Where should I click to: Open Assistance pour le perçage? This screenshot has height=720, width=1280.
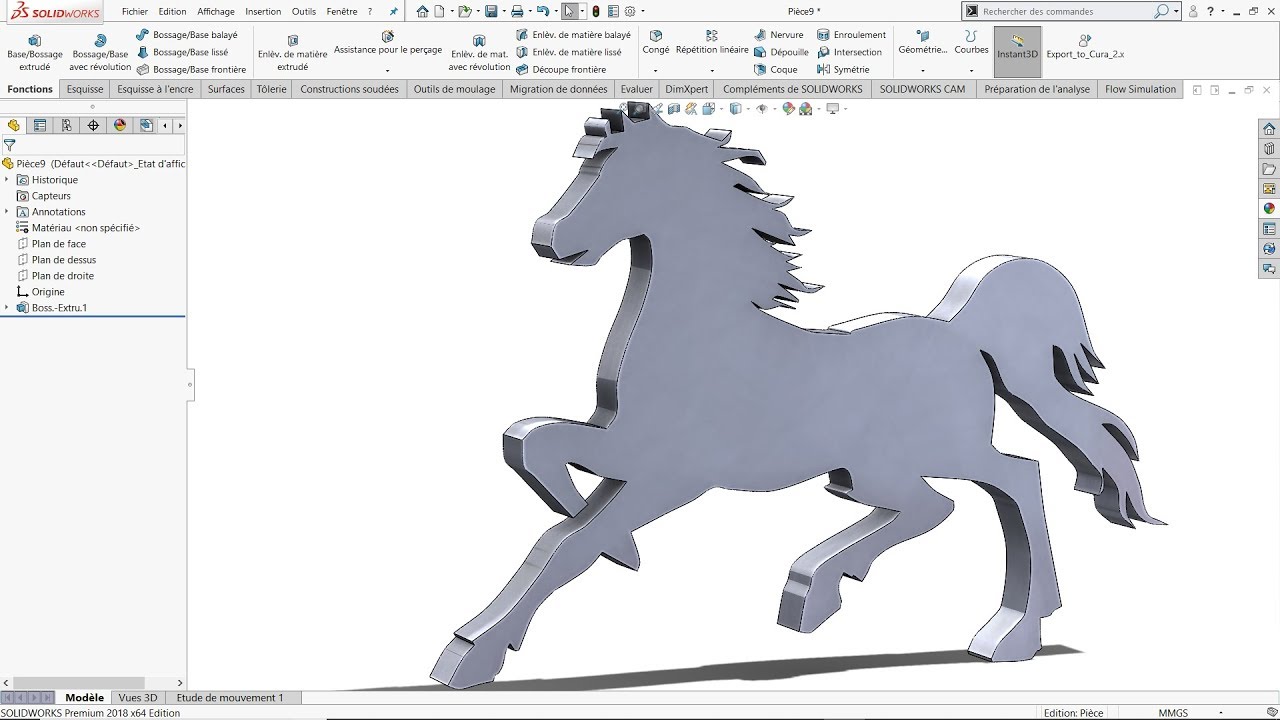[x=388, y=43]
